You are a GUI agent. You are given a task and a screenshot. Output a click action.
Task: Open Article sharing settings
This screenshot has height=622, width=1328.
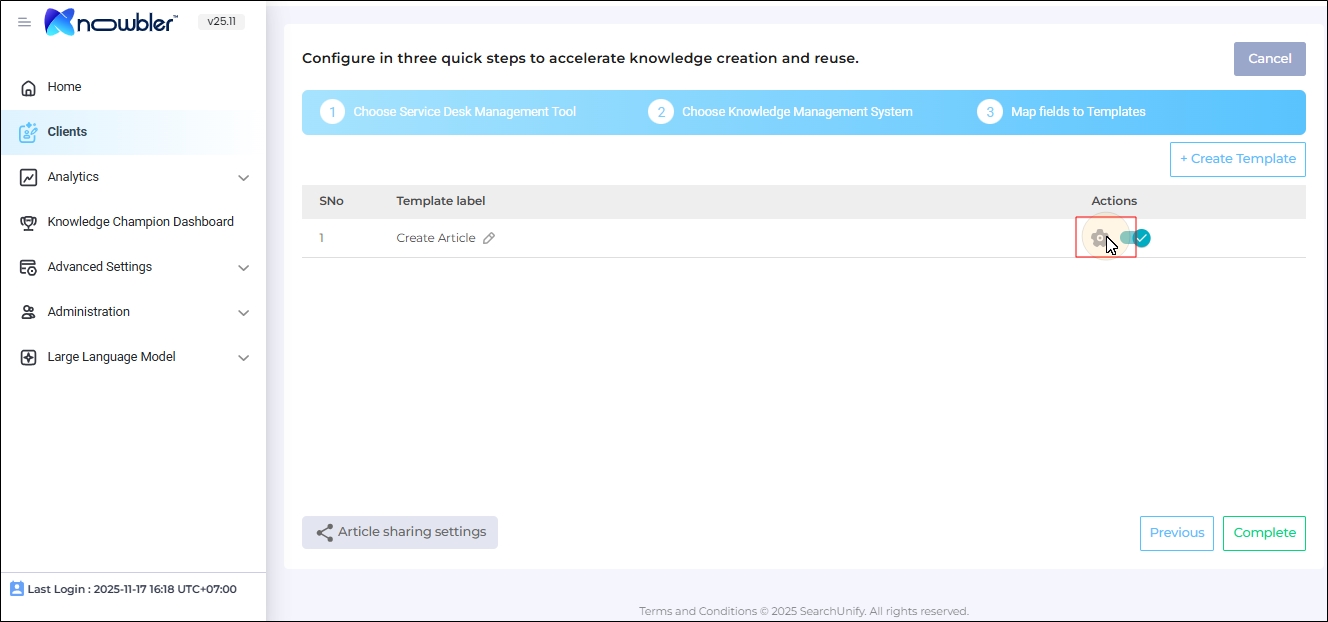tap(400, 532)
